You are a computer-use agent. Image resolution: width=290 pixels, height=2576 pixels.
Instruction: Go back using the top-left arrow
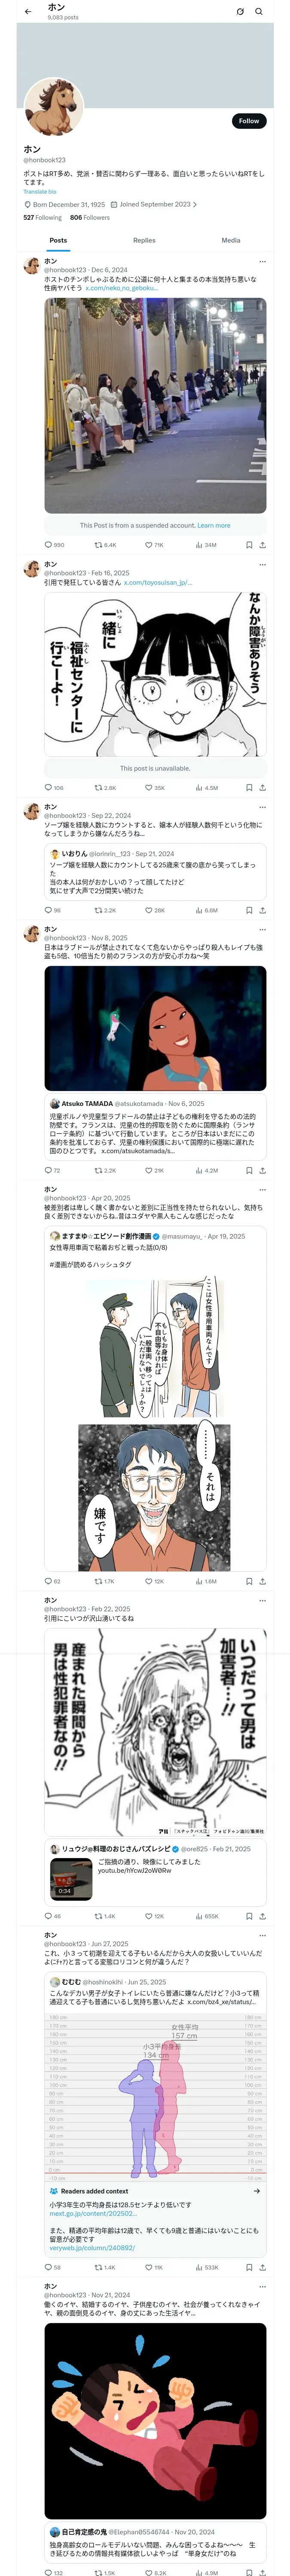[x=28, y=11]
